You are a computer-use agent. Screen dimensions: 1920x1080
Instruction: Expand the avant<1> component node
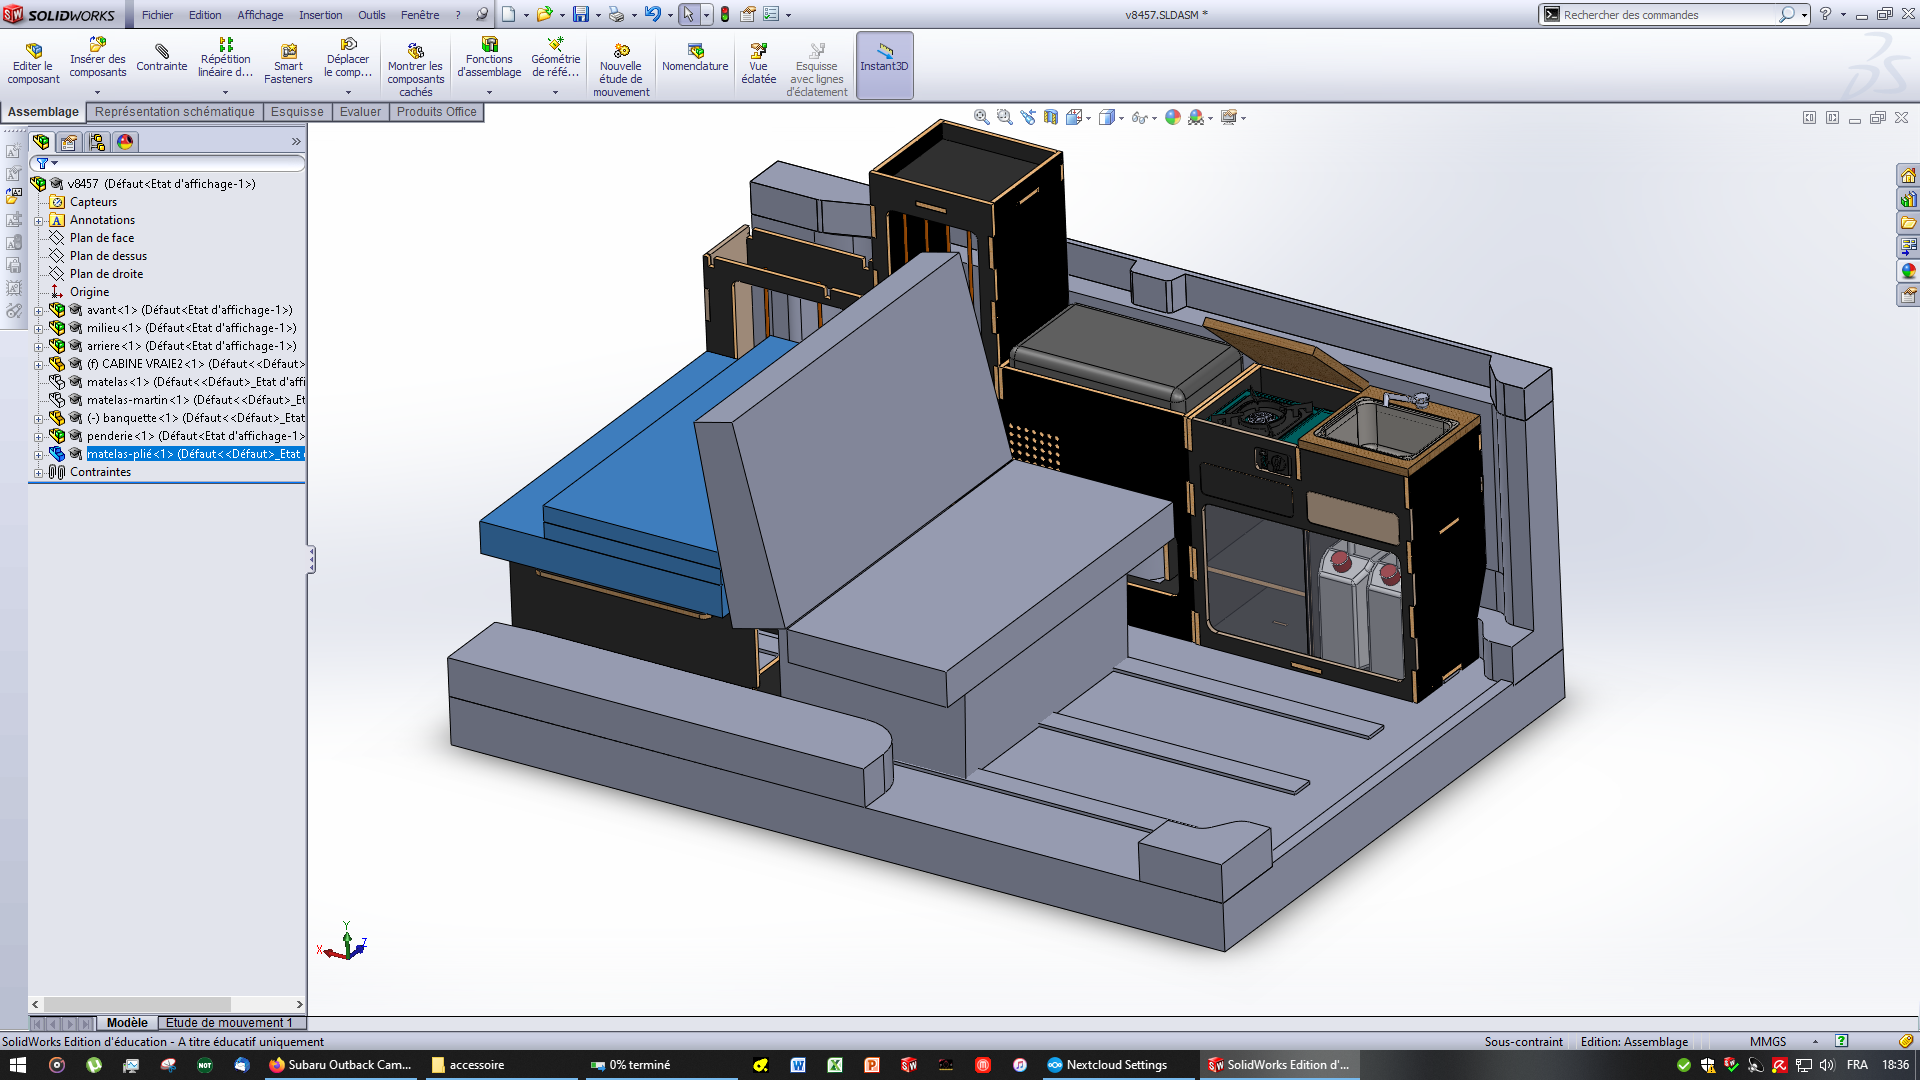[39, 311]
